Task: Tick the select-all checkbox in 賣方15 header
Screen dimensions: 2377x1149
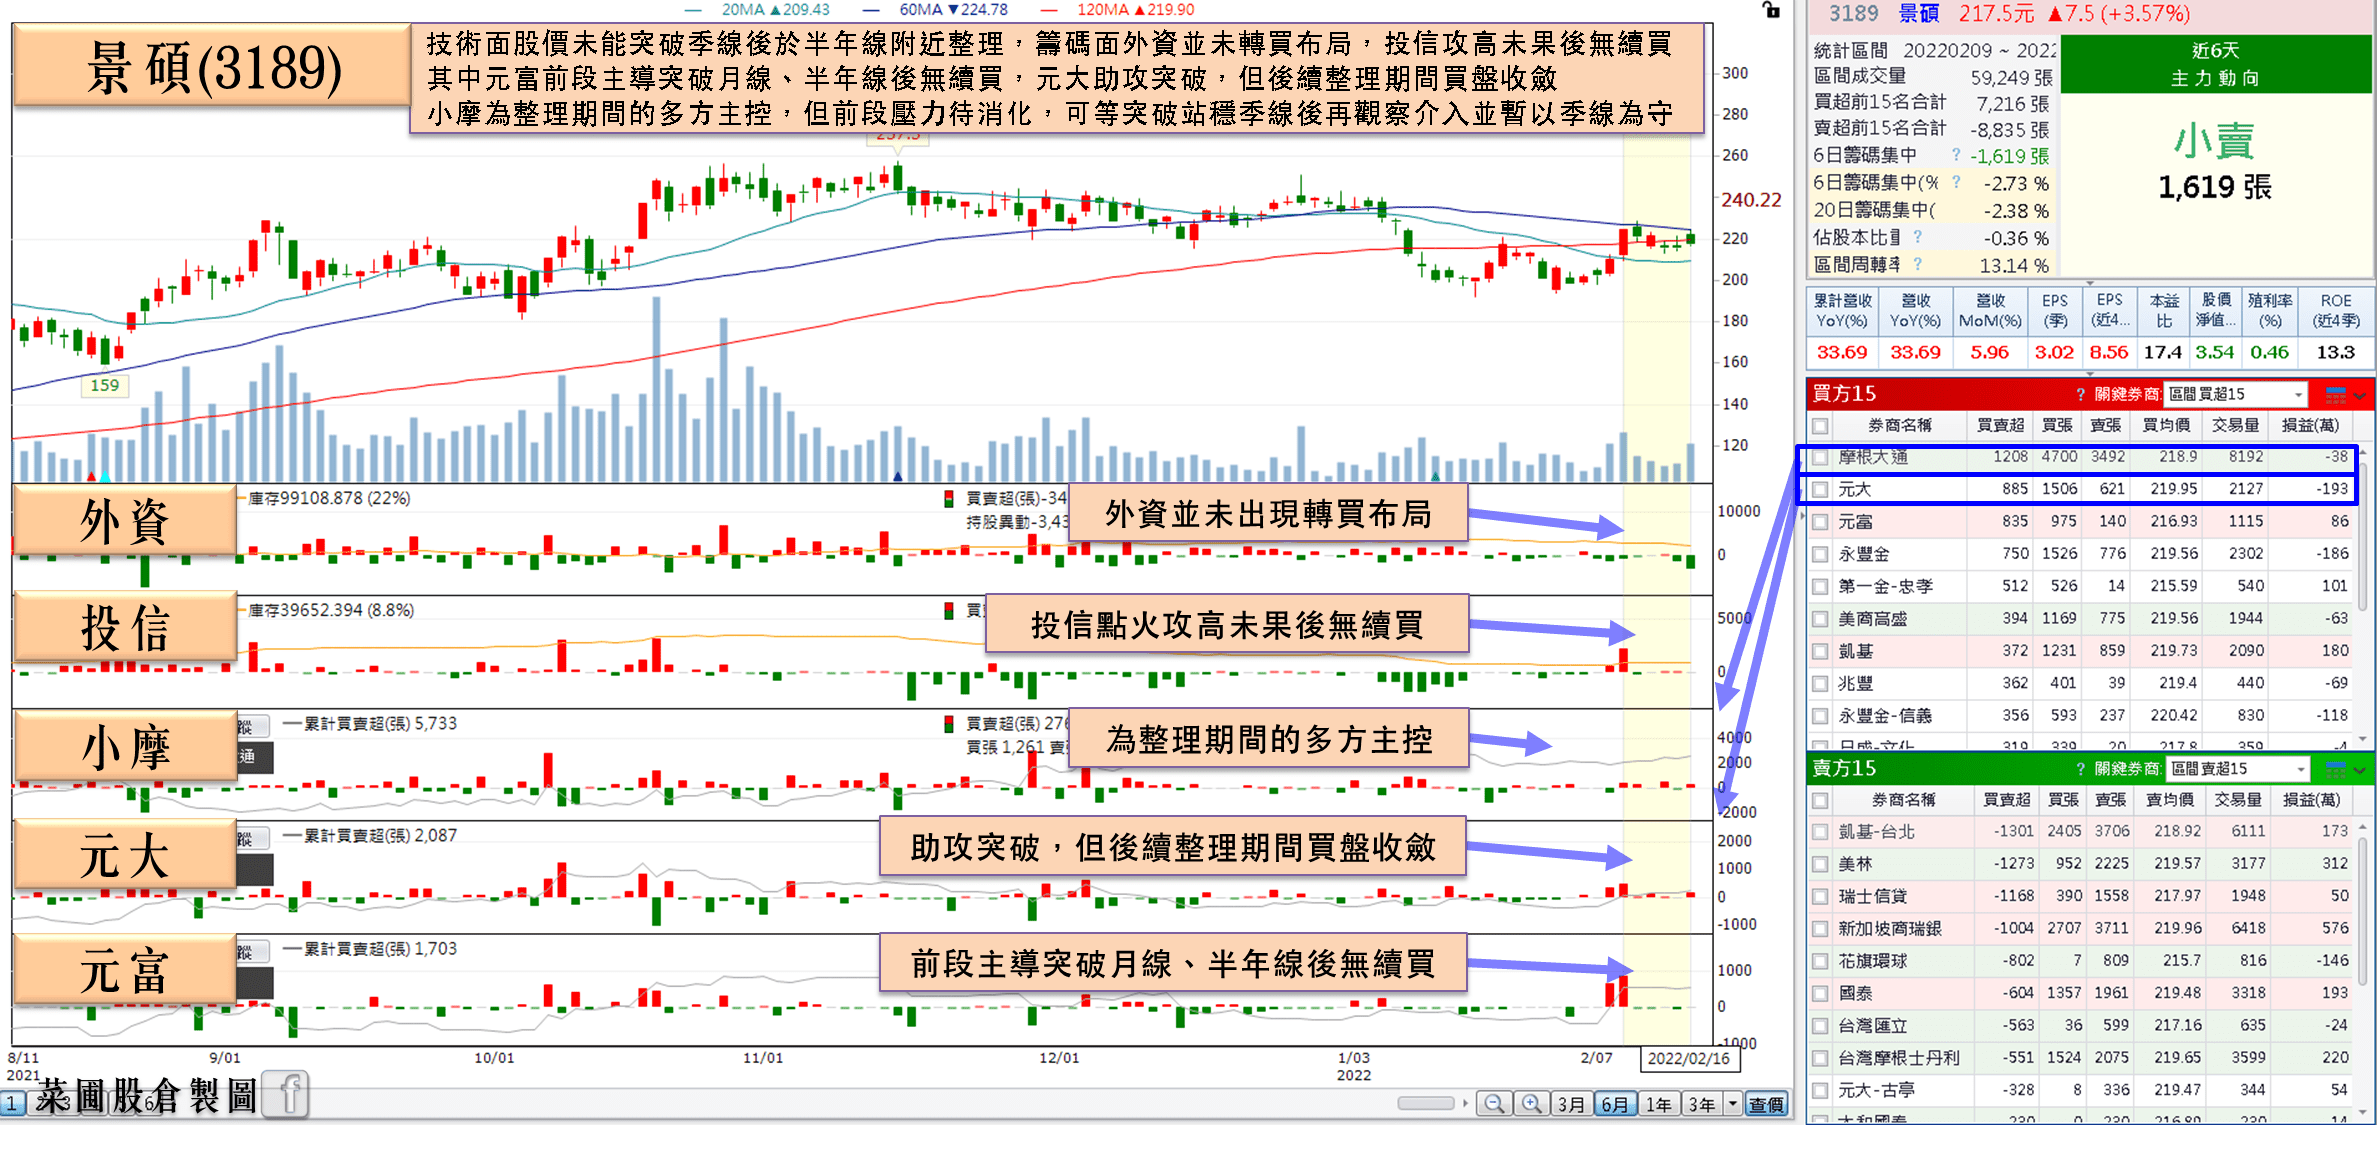Action: click(1820, 801)
